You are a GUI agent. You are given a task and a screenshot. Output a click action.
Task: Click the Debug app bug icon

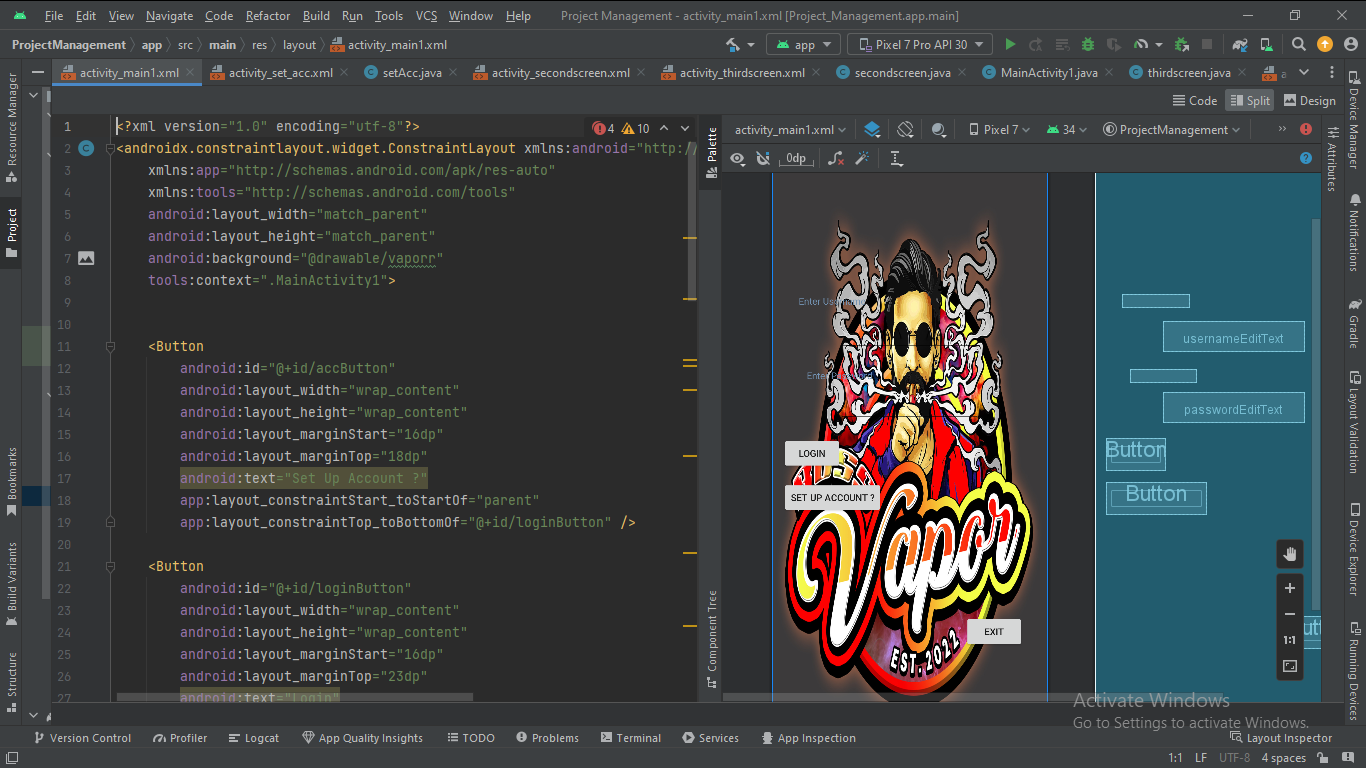(x=1087, y=44)
